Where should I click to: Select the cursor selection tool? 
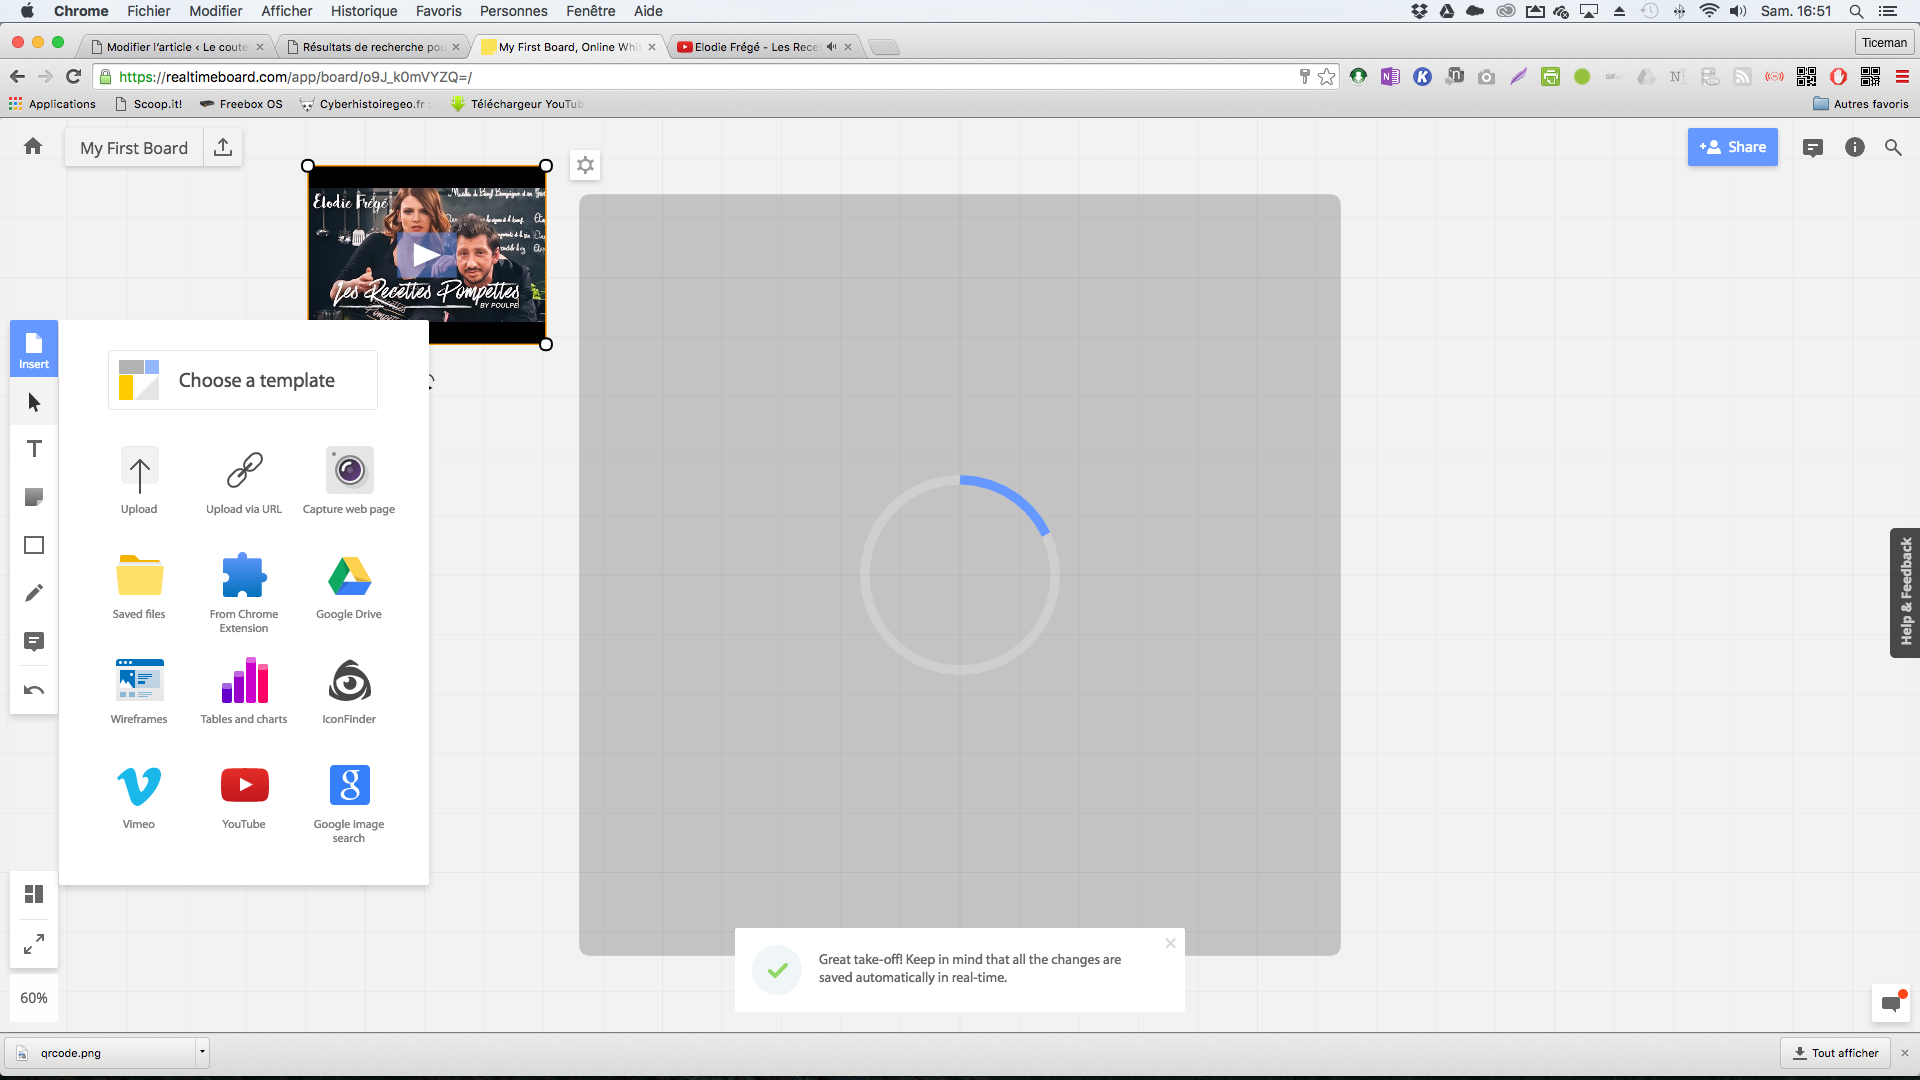(x=34, y=402)
